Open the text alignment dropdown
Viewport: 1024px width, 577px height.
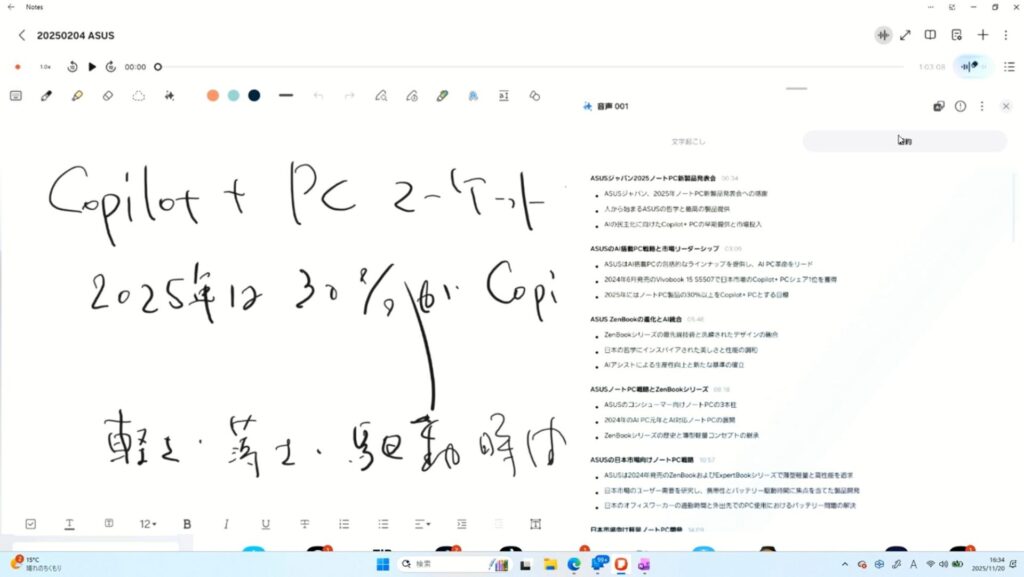tap(422, 524)
